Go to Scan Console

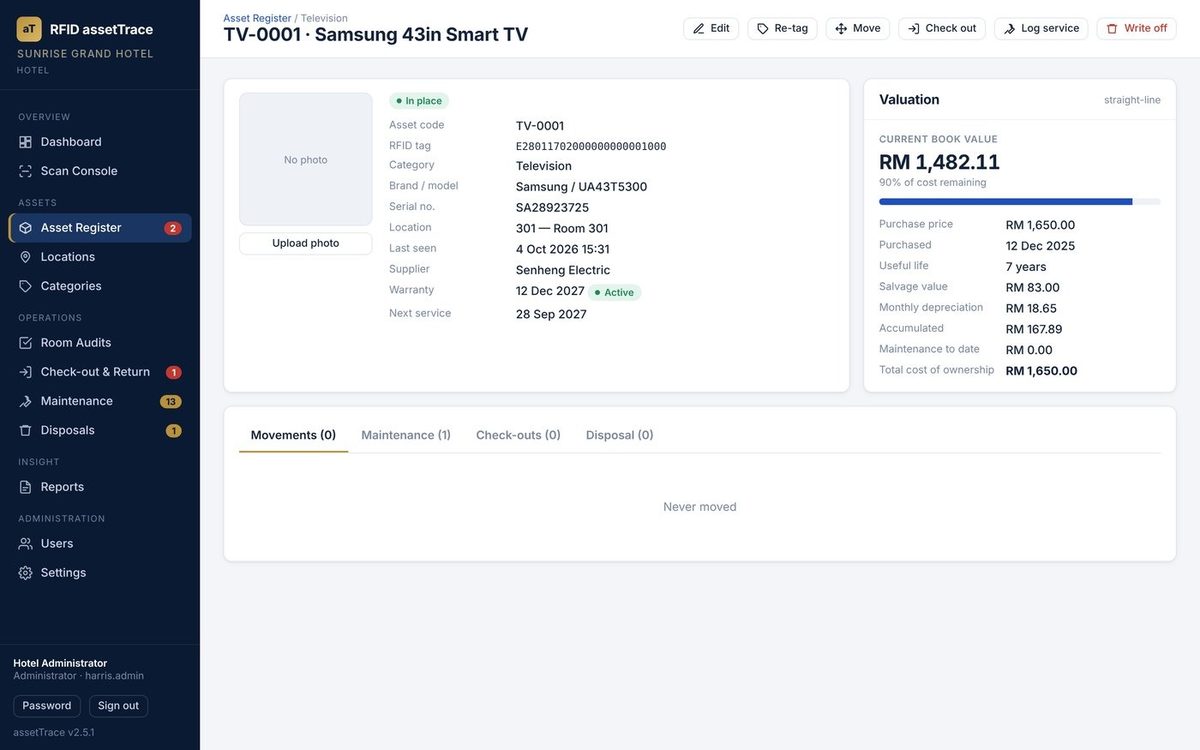pyautogui.click(x=100, y=171)
